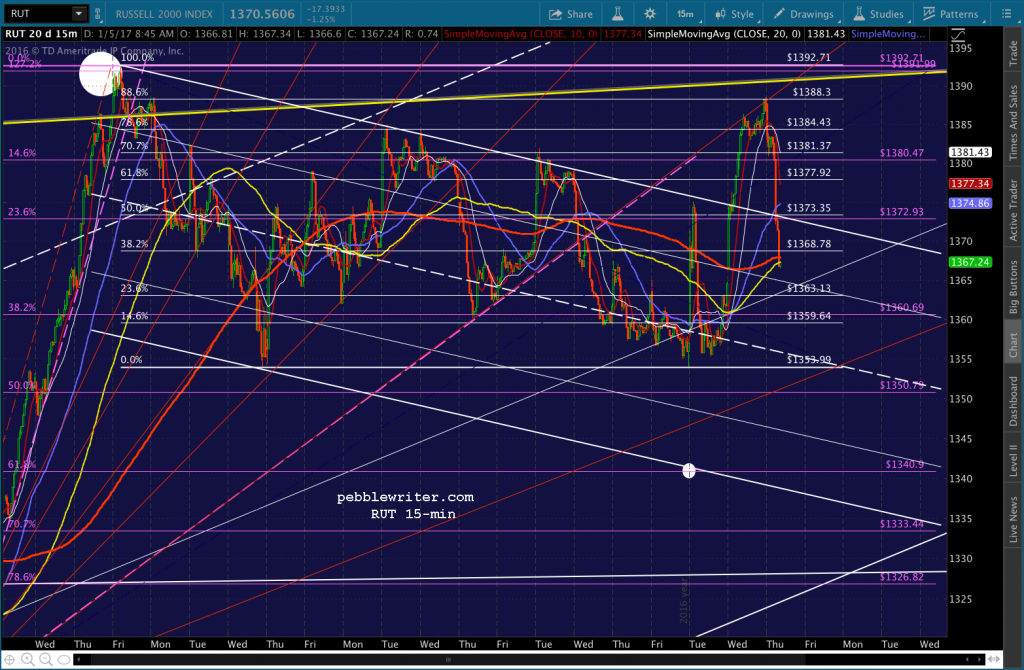Open the flask (thinkLog) icon
The height and width of the screenshot is (670, 1024).
coord(617,14)
